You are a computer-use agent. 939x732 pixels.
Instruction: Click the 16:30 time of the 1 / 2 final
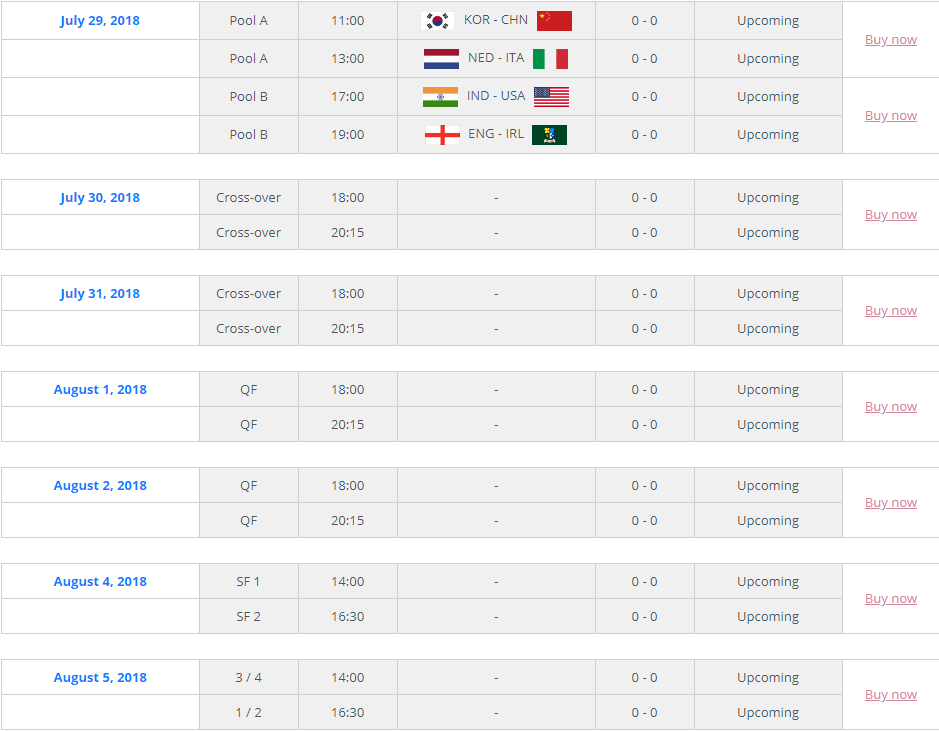click(347, 712)
